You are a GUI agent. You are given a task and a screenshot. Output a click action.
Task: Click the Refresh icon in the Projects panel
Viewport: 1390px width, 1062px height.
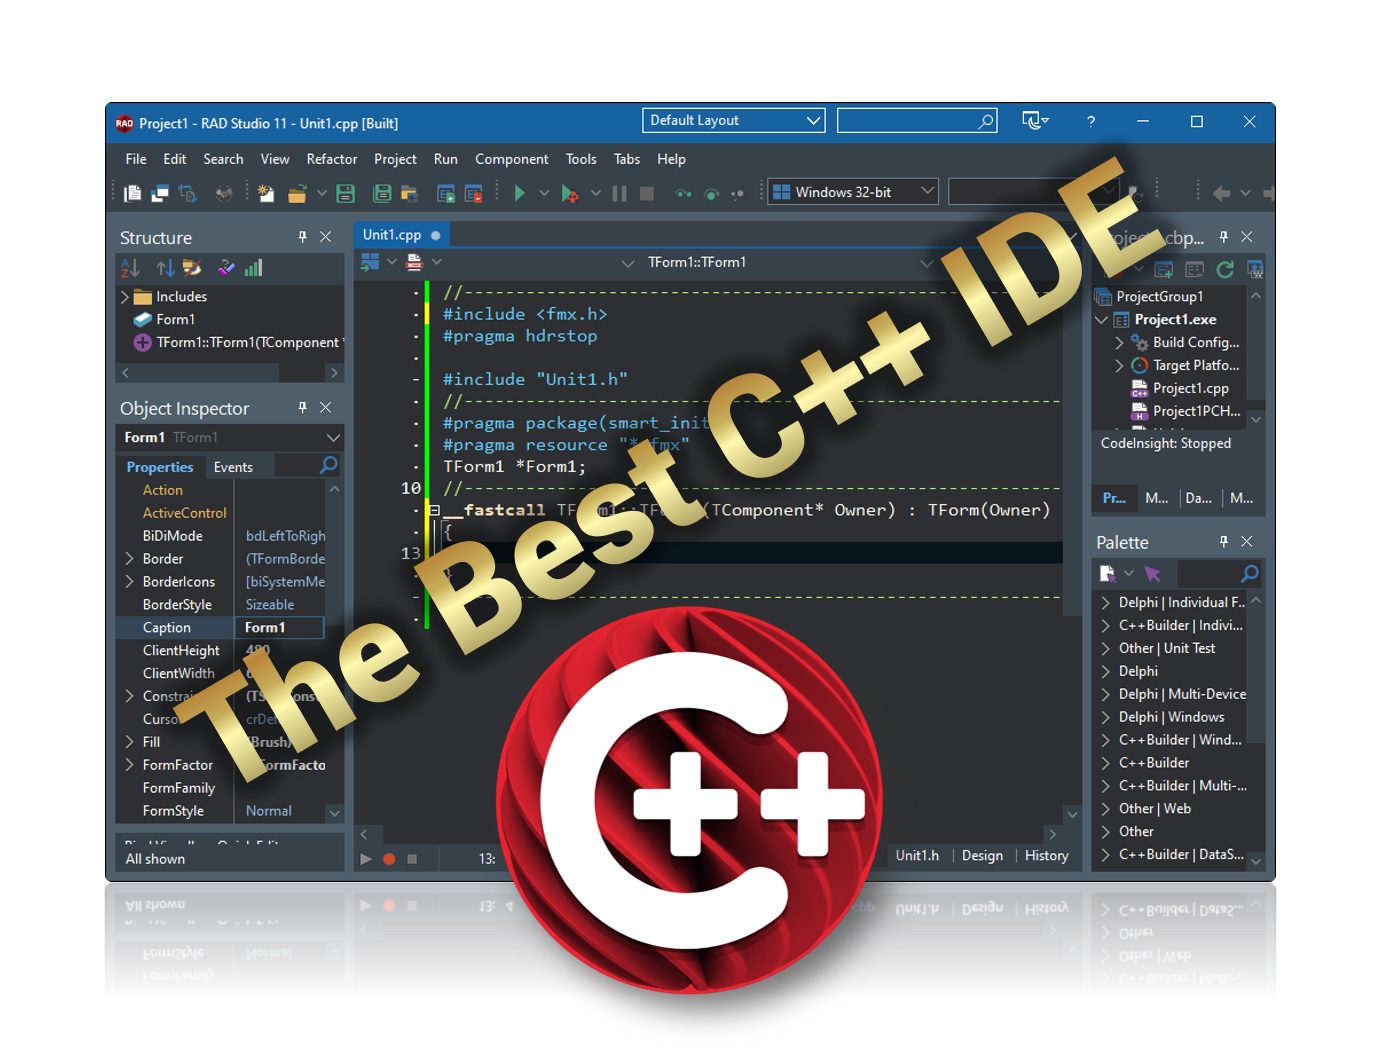point(1225,269)
